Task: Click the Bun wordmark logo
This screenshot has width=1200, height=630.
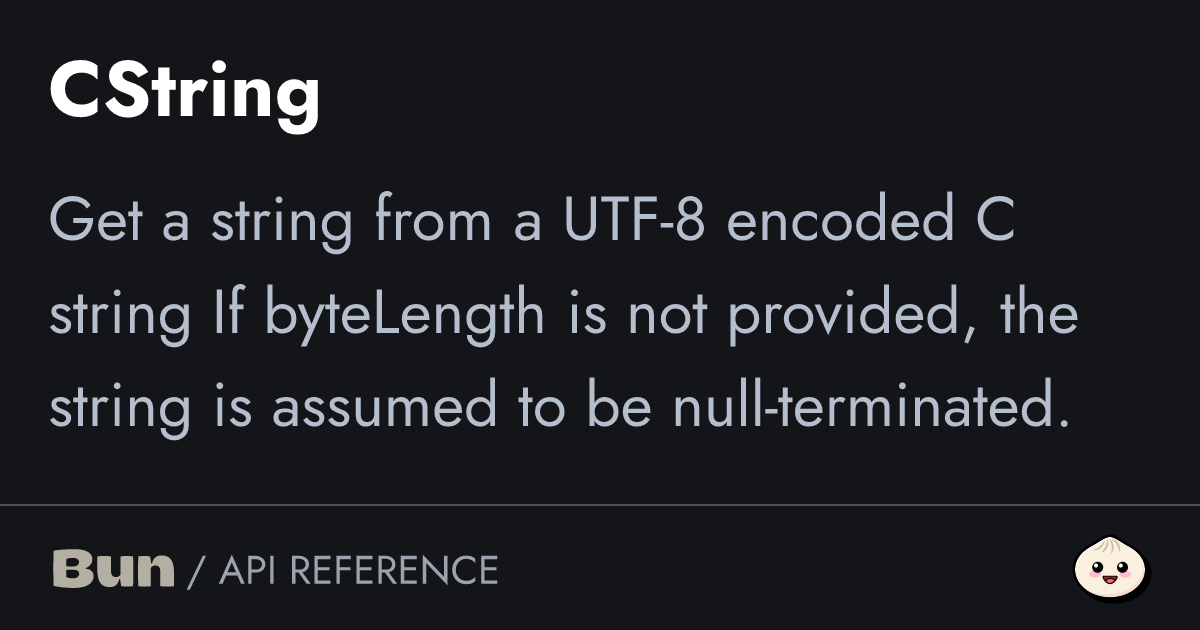Action: tap(112, 570)
